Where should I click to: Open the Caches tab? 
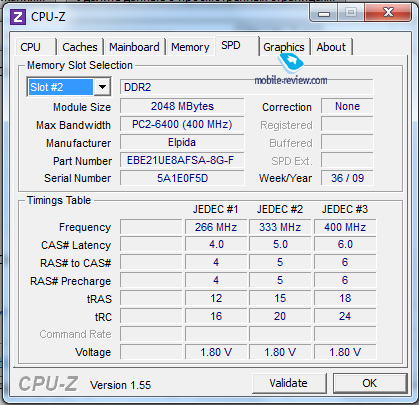[80, 47]
